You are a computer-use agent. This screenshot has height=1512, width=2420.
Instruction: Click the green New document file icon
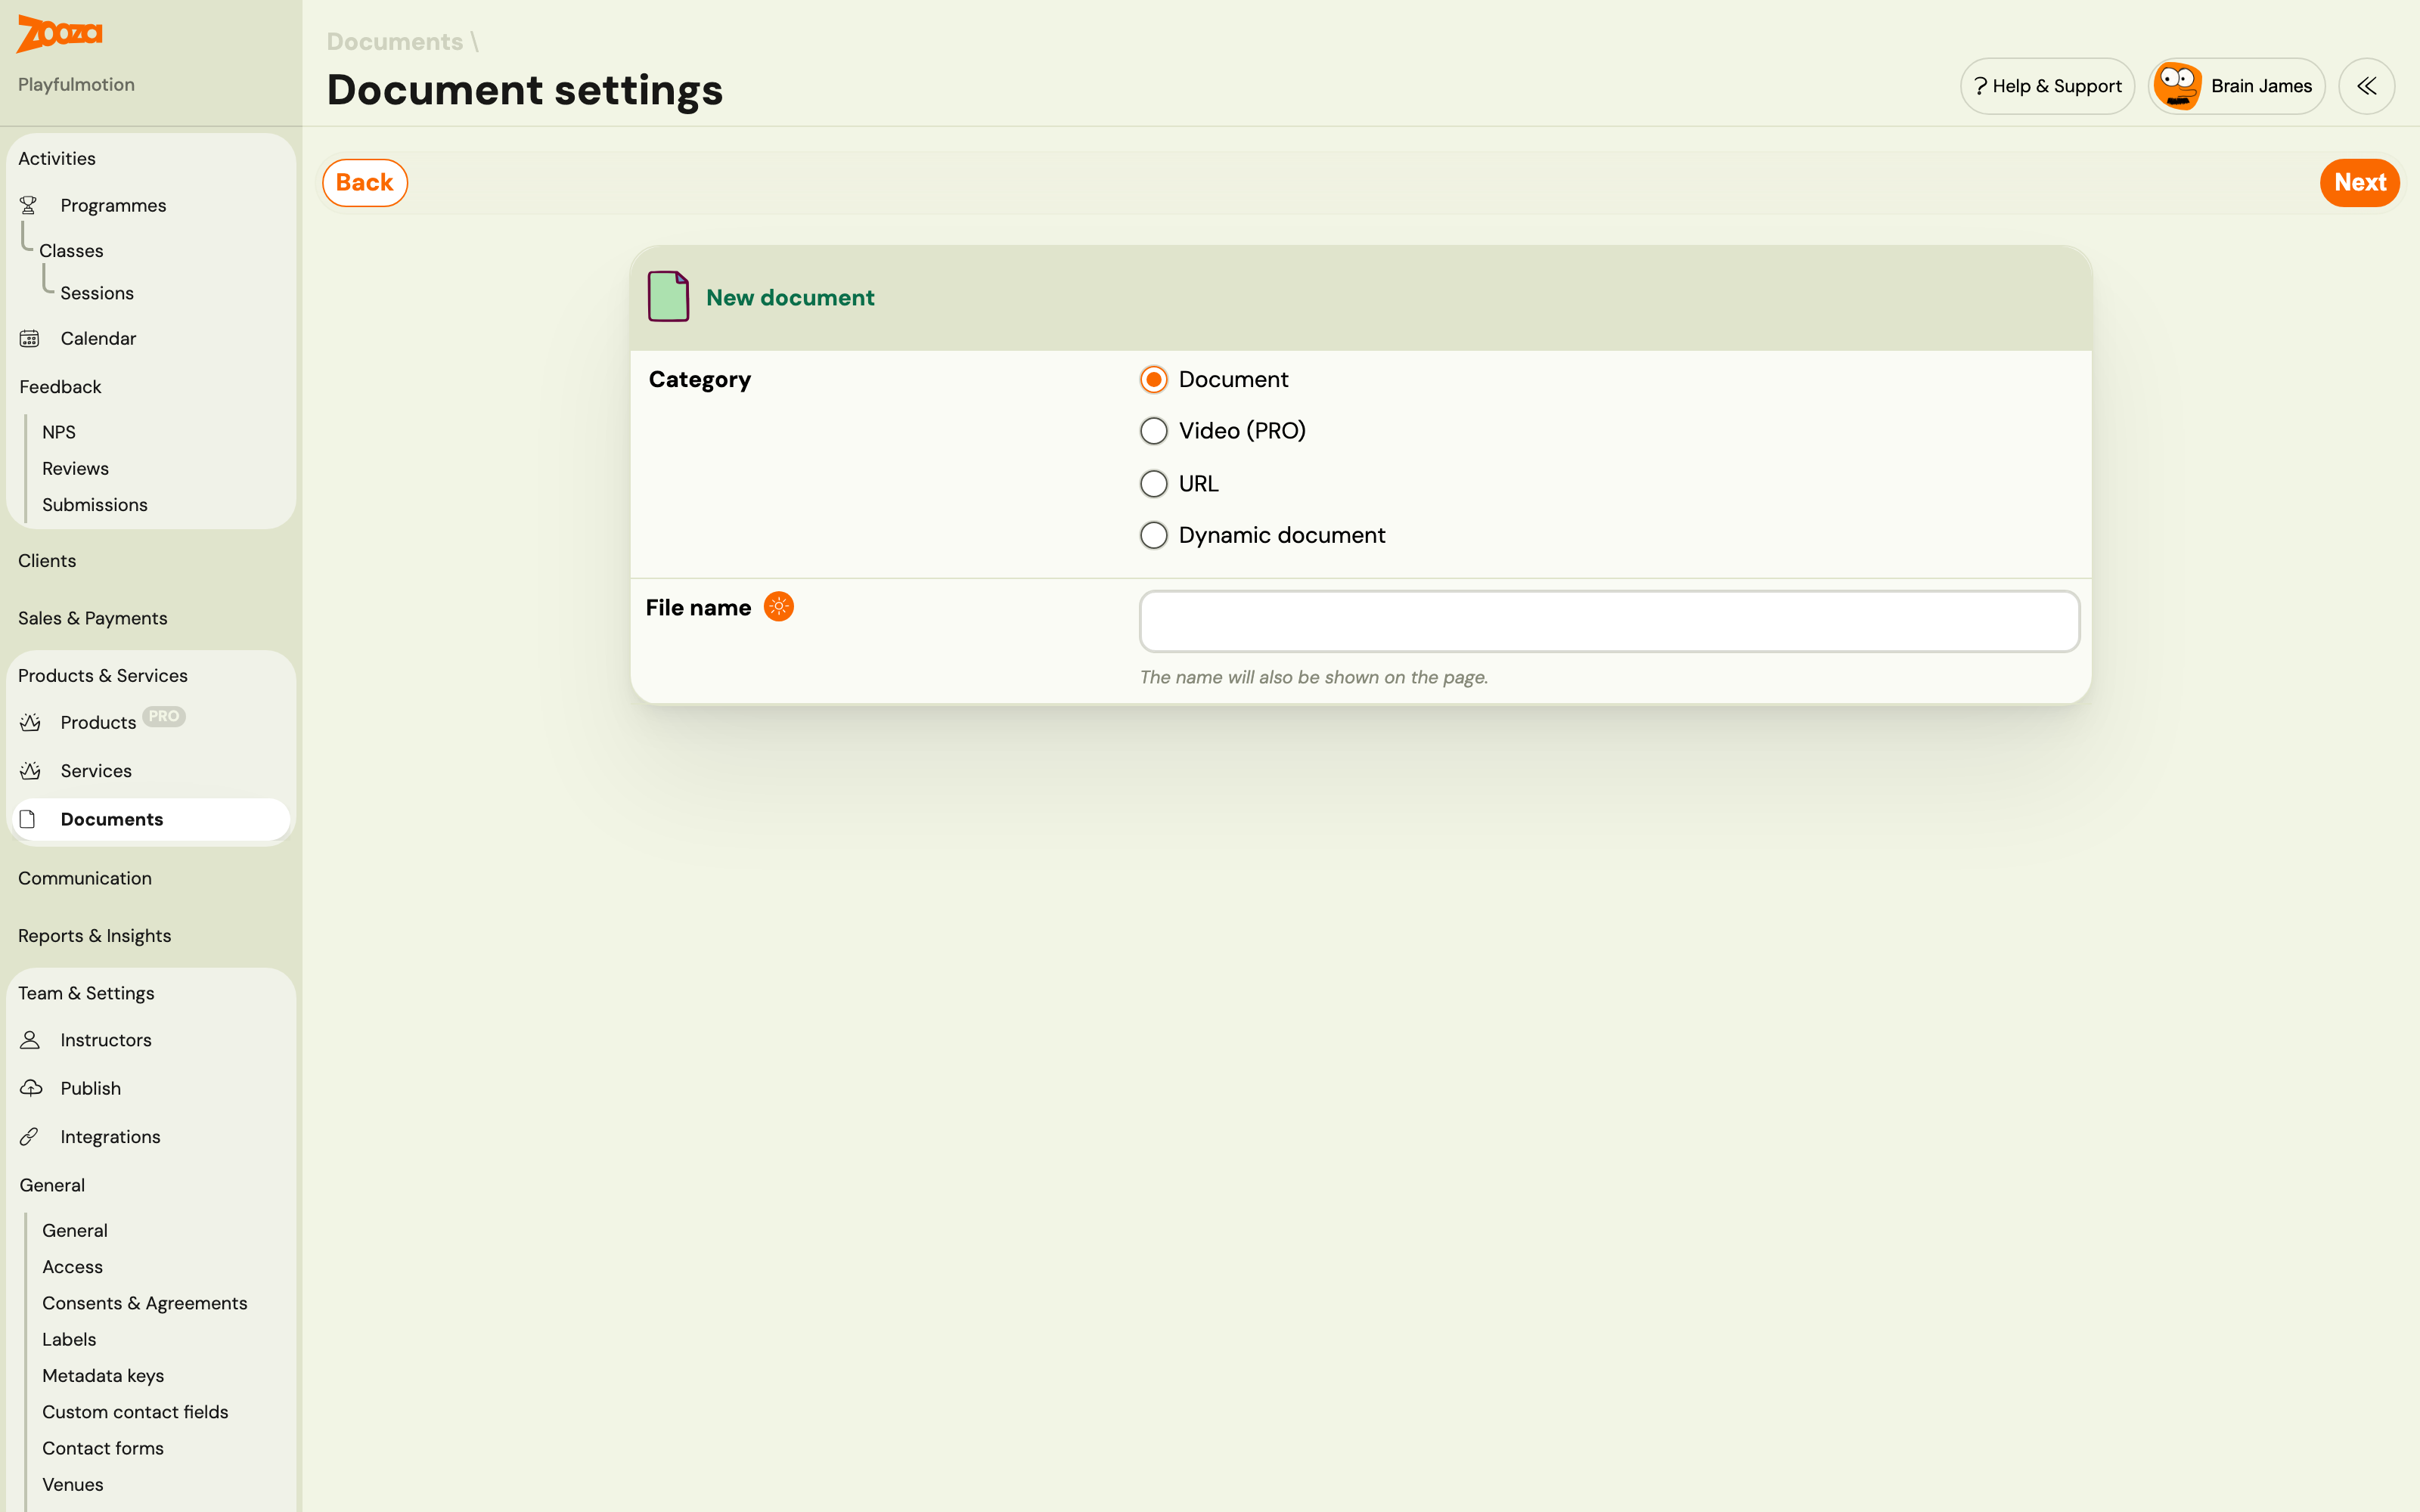[668, 296]
